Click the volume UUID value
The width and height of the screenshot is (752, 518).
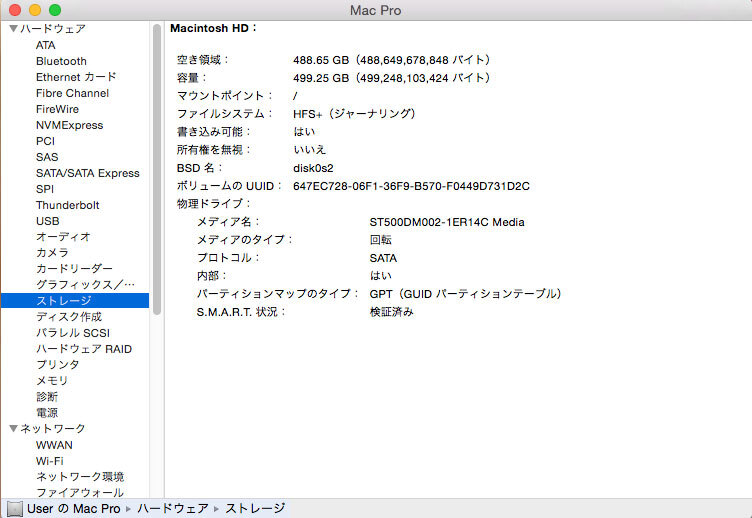coord(411,186)
